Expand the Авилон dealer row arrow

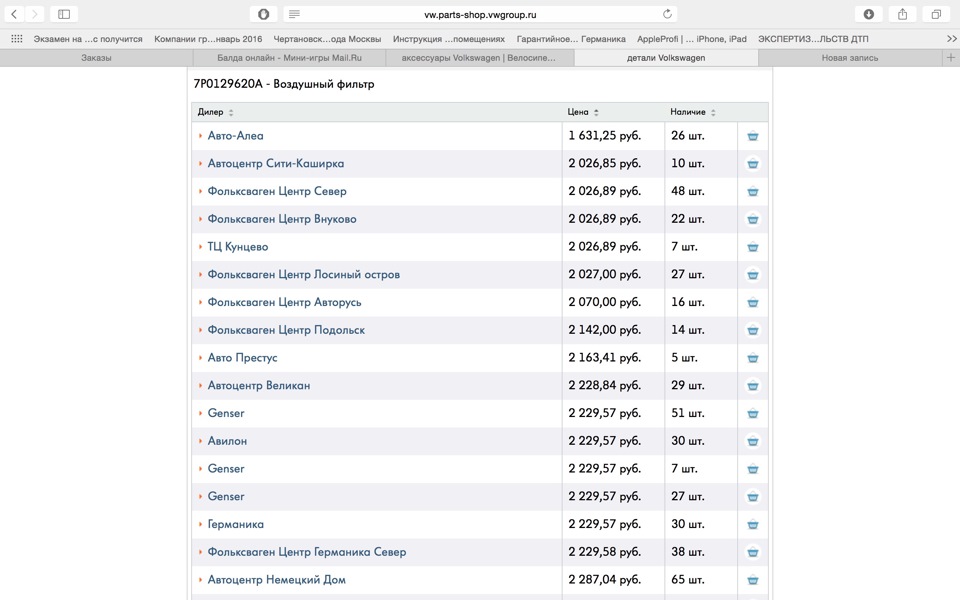coord(200,441)
